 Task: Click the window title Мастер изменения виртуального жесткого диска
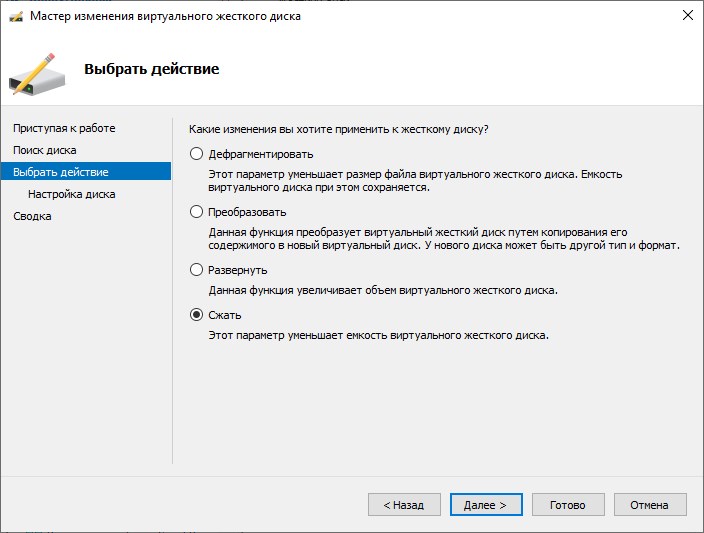tap(165, 16)
